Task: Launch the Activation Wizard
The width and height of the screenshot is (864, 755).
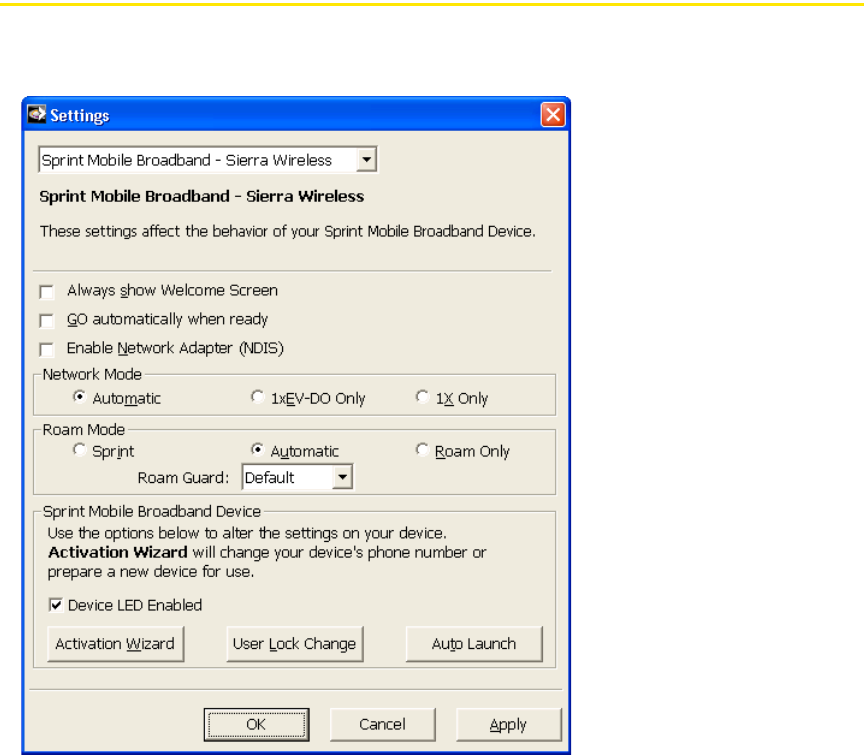Action: [x=115, y=644]
